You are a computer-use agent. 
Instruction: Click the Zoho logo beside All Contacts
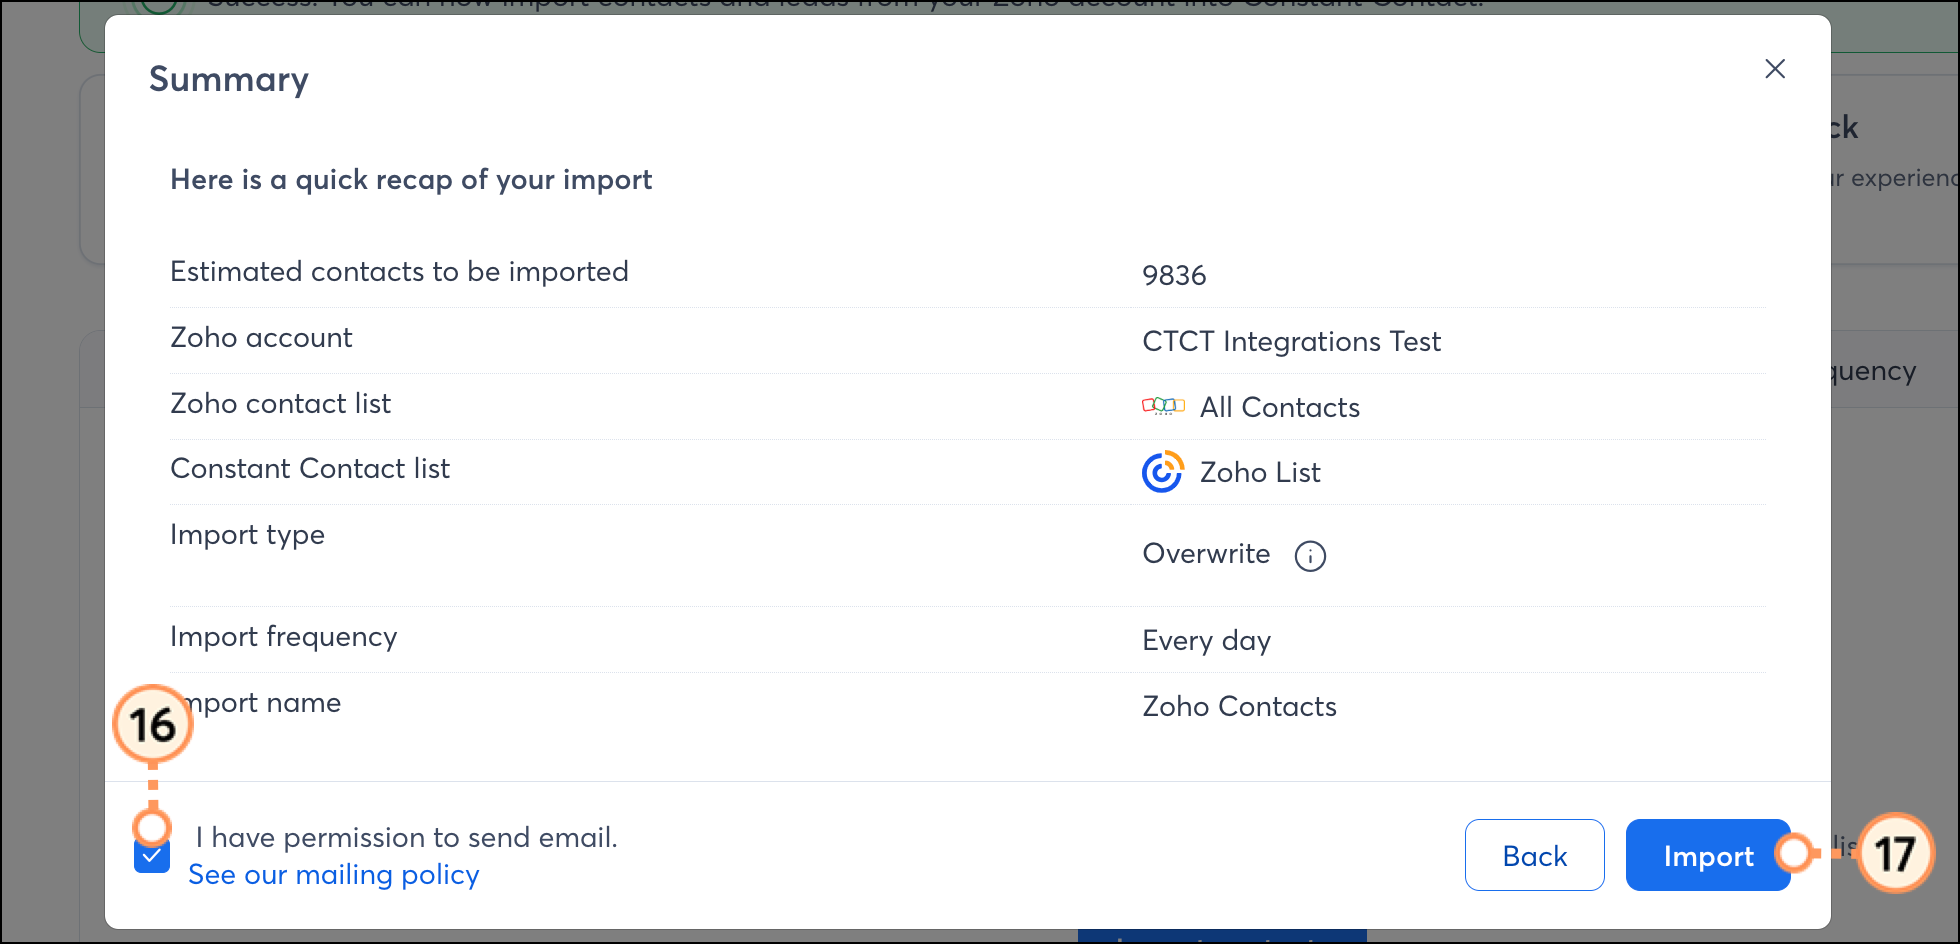click(1163, 406)
